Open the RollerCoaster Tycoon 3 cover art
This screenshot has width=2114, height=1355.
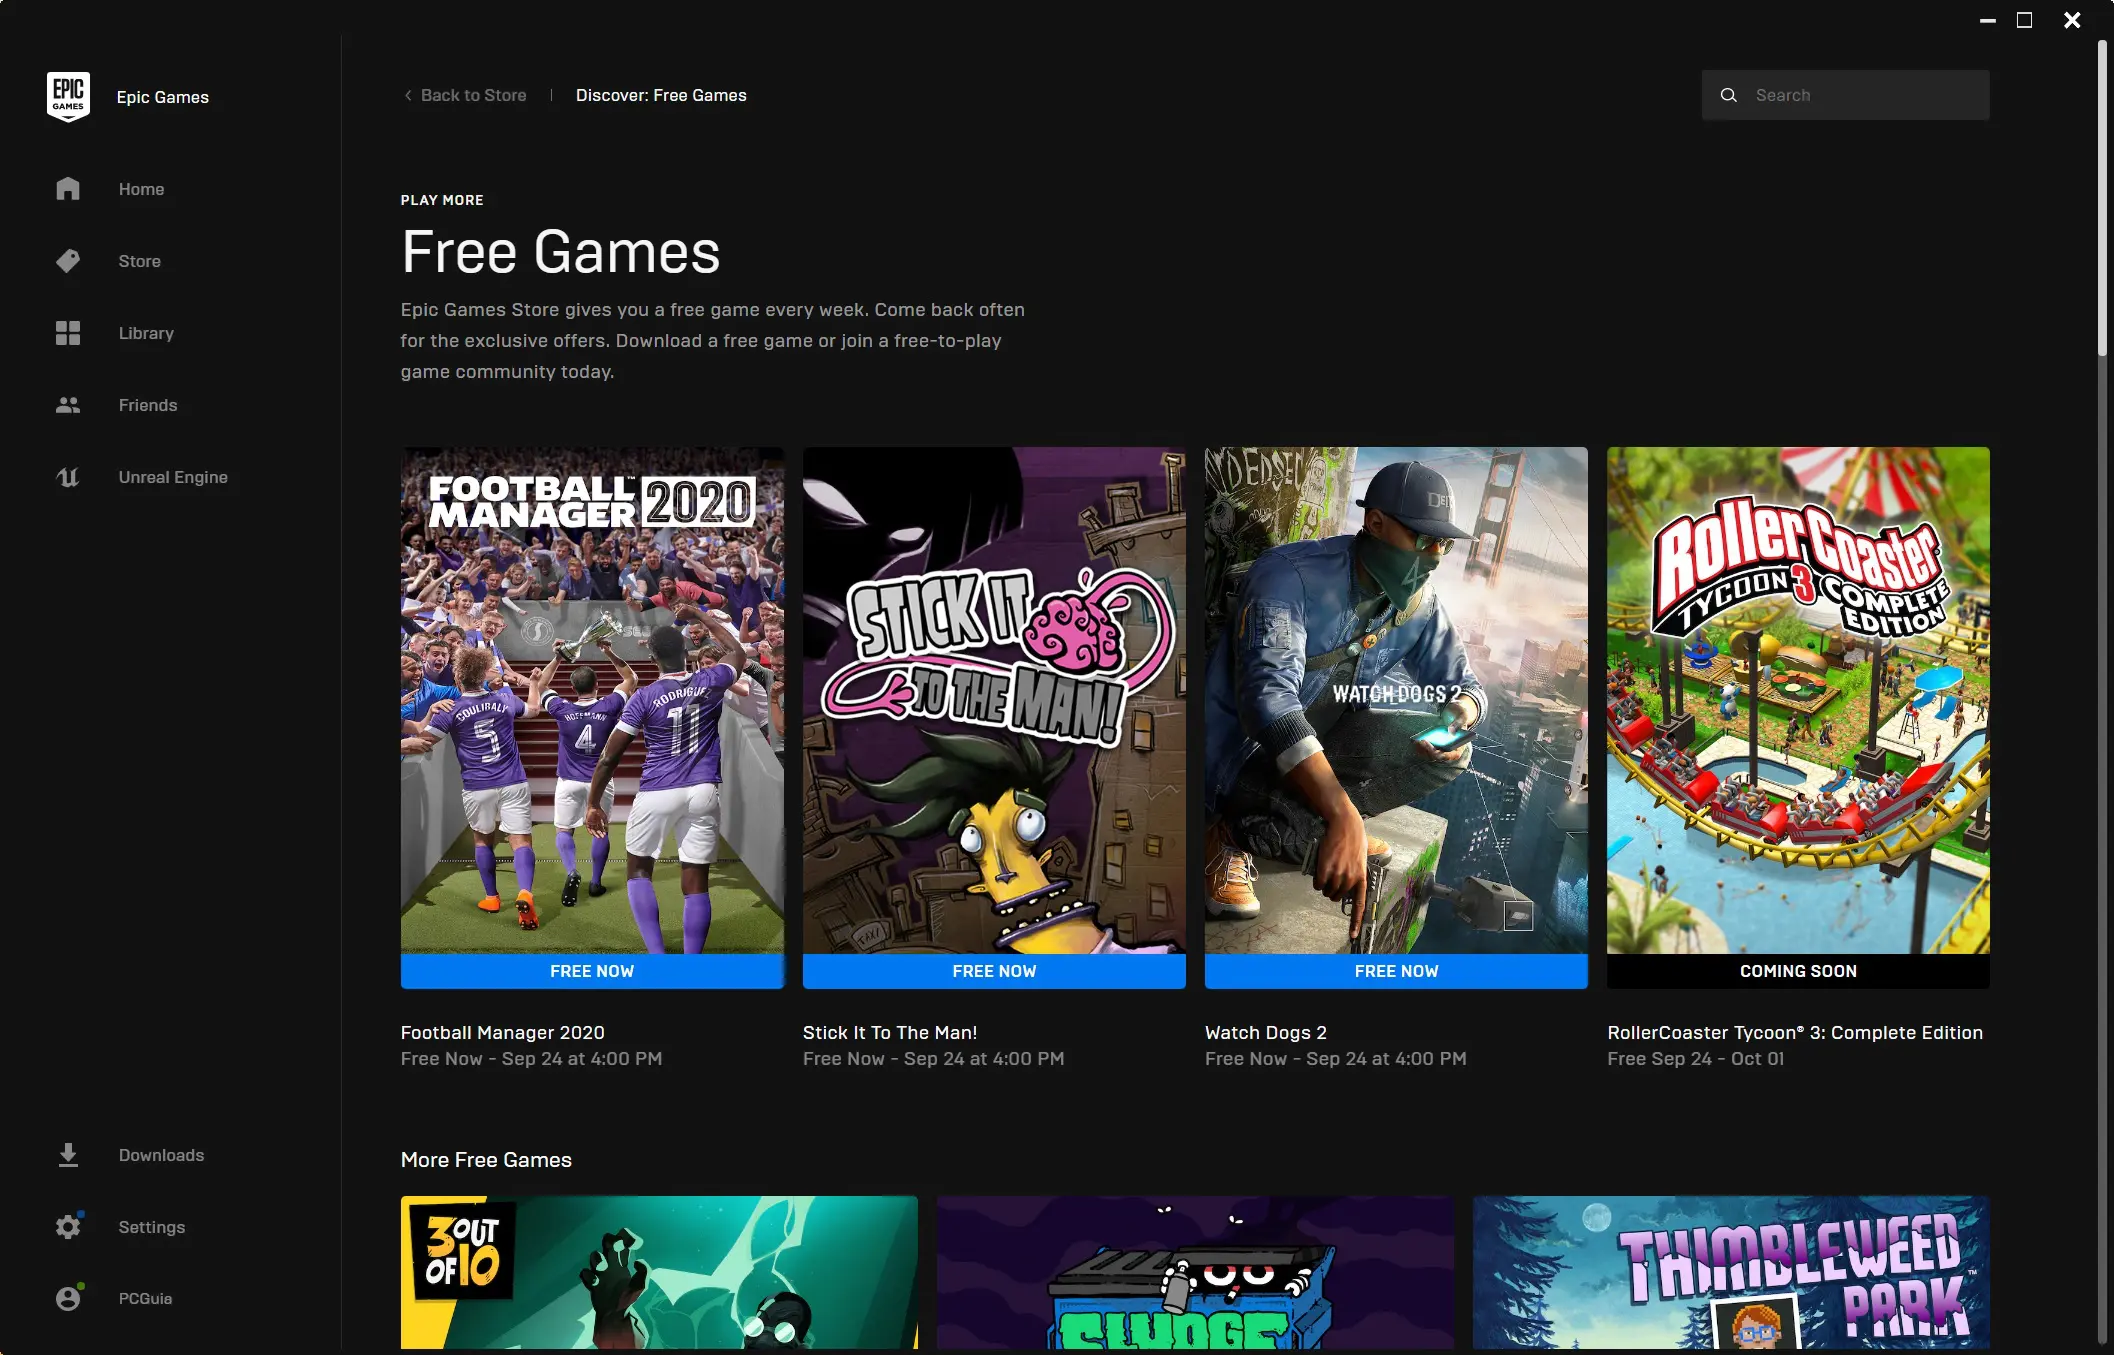1798,700
